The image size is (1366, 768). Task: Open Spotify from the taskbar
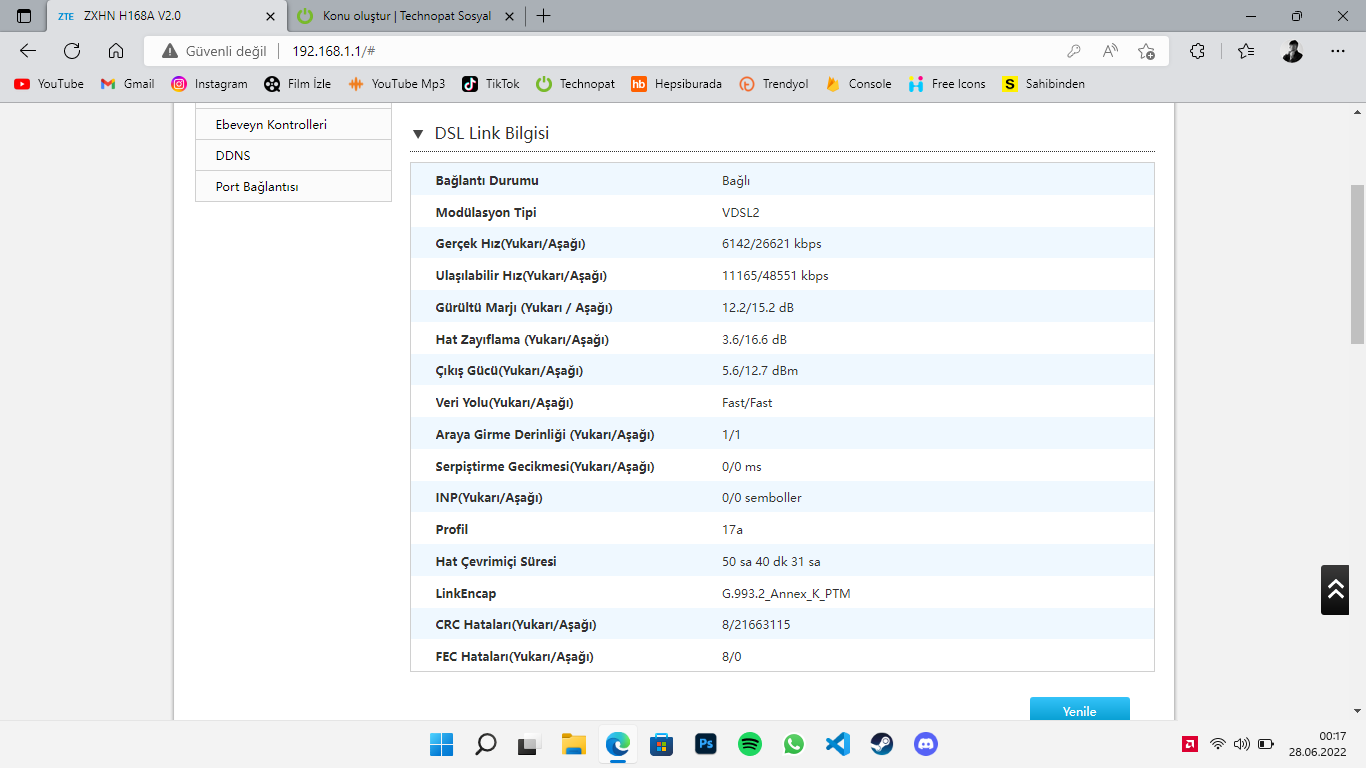(750, 744)
